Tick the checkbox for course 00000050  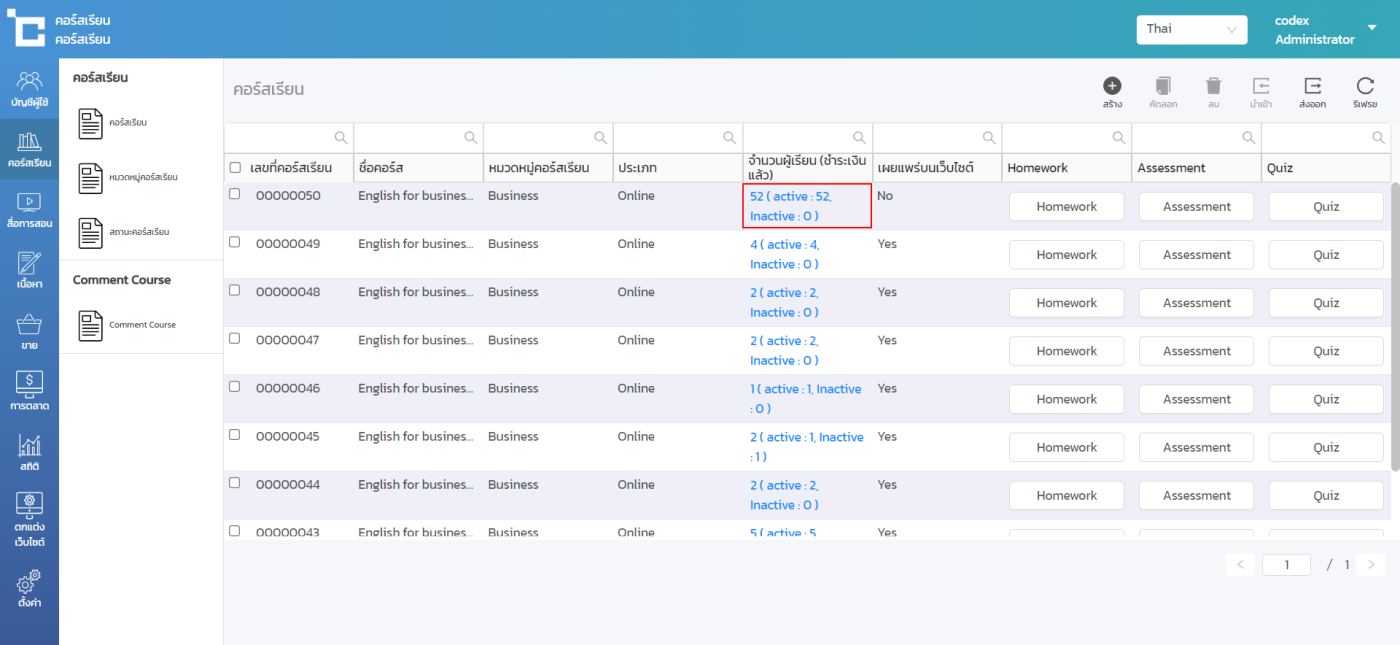[235, 194]
